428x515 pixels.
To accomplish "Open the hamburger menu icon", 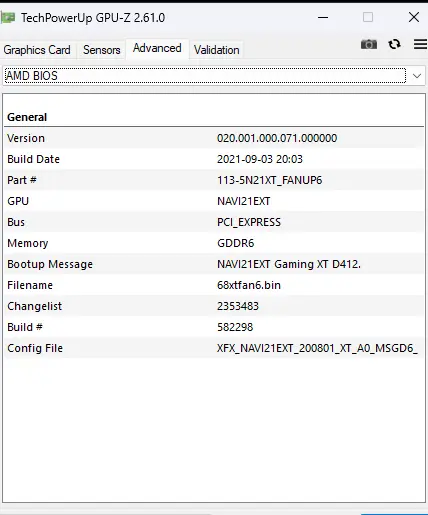I will click(421, 44).
